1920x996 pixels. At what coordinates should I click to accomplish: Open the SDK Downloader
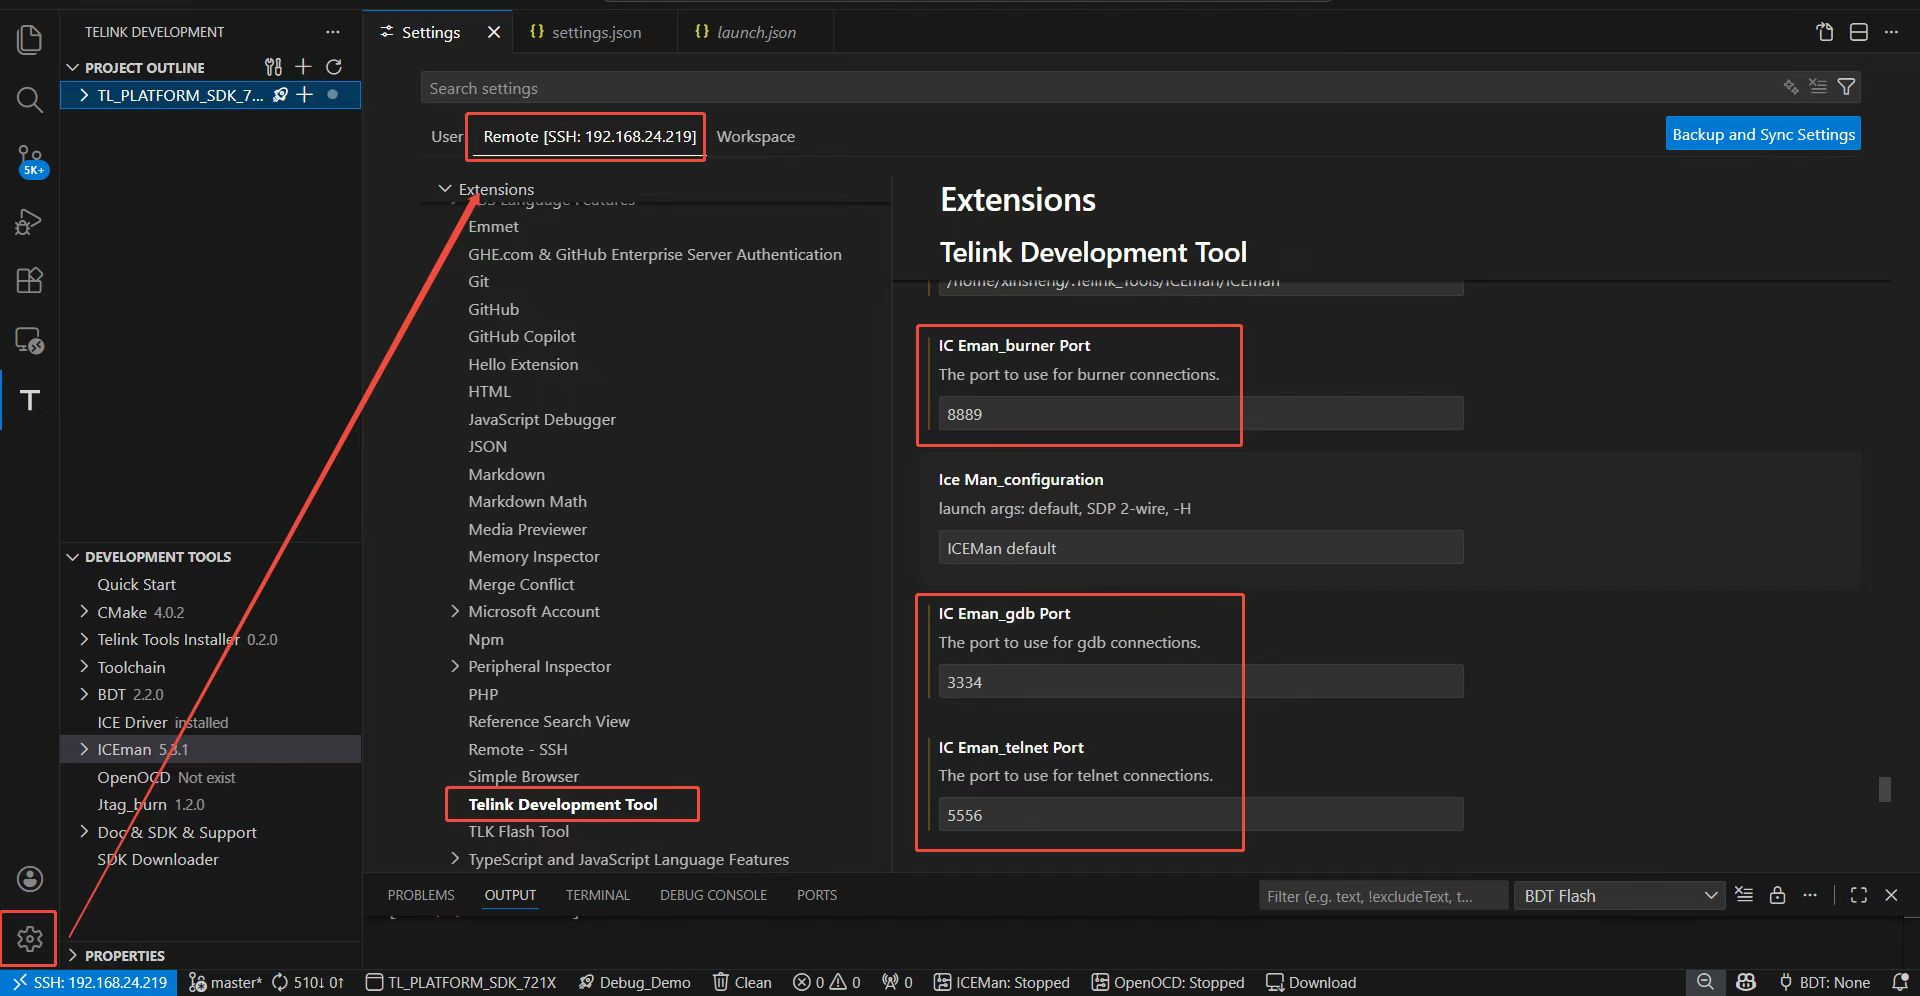157,859
